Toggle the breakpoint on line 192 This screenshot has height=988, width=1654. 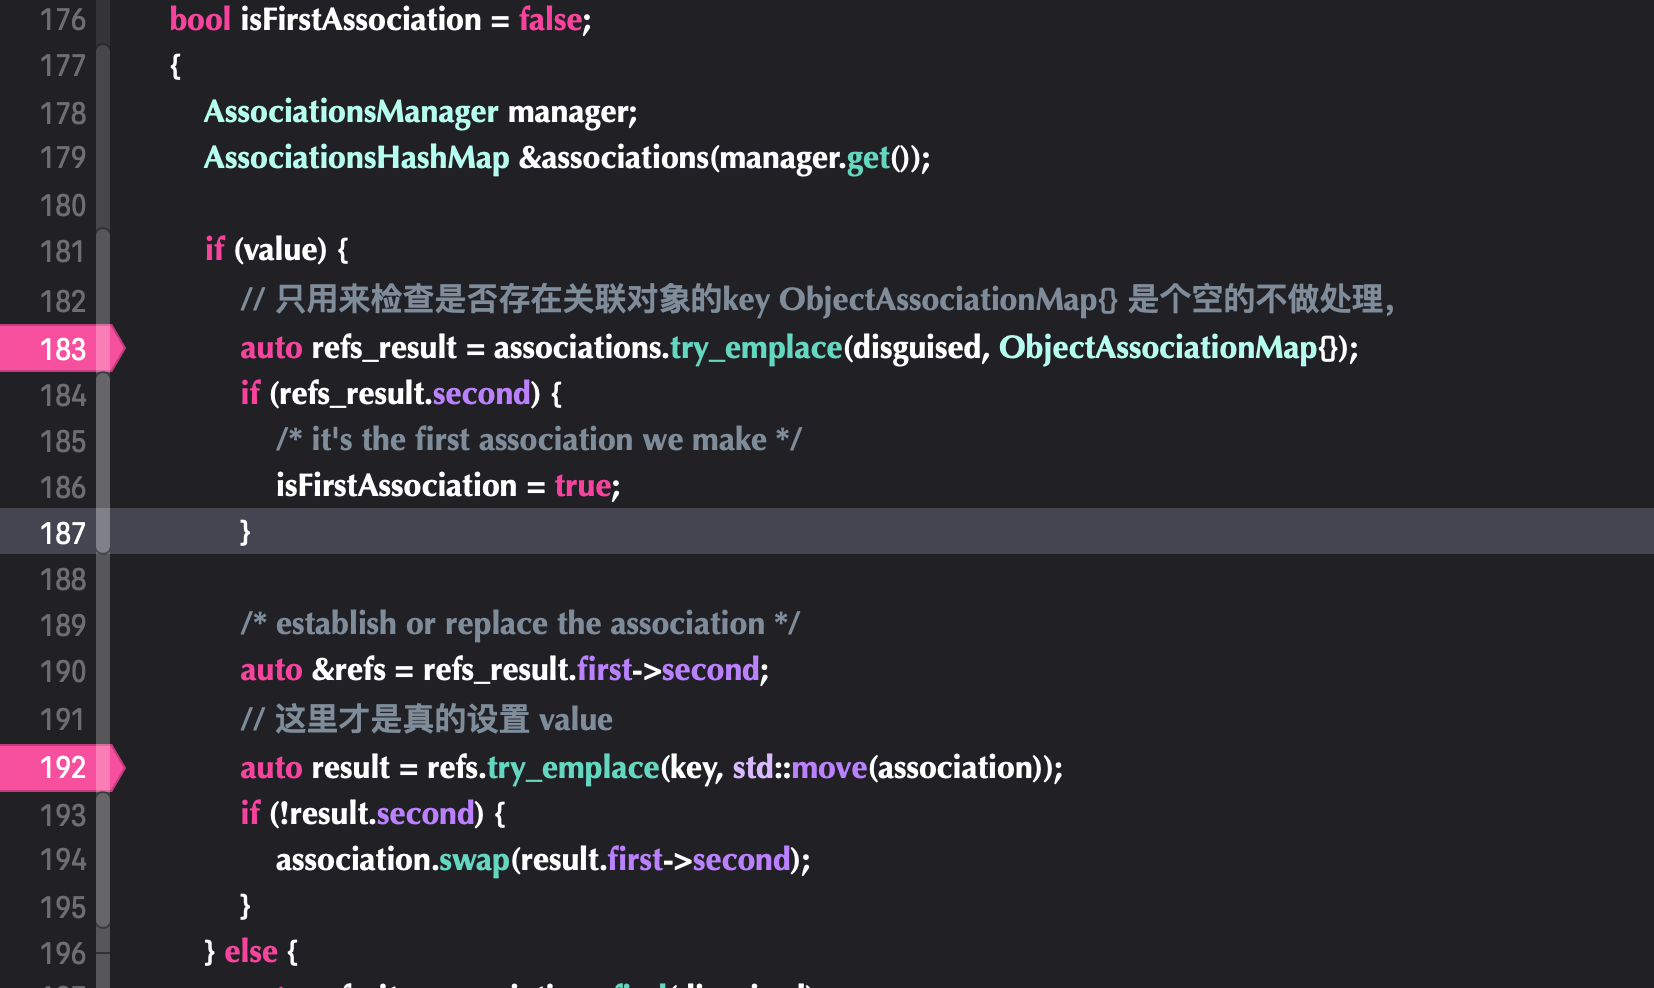coord(60,768)
